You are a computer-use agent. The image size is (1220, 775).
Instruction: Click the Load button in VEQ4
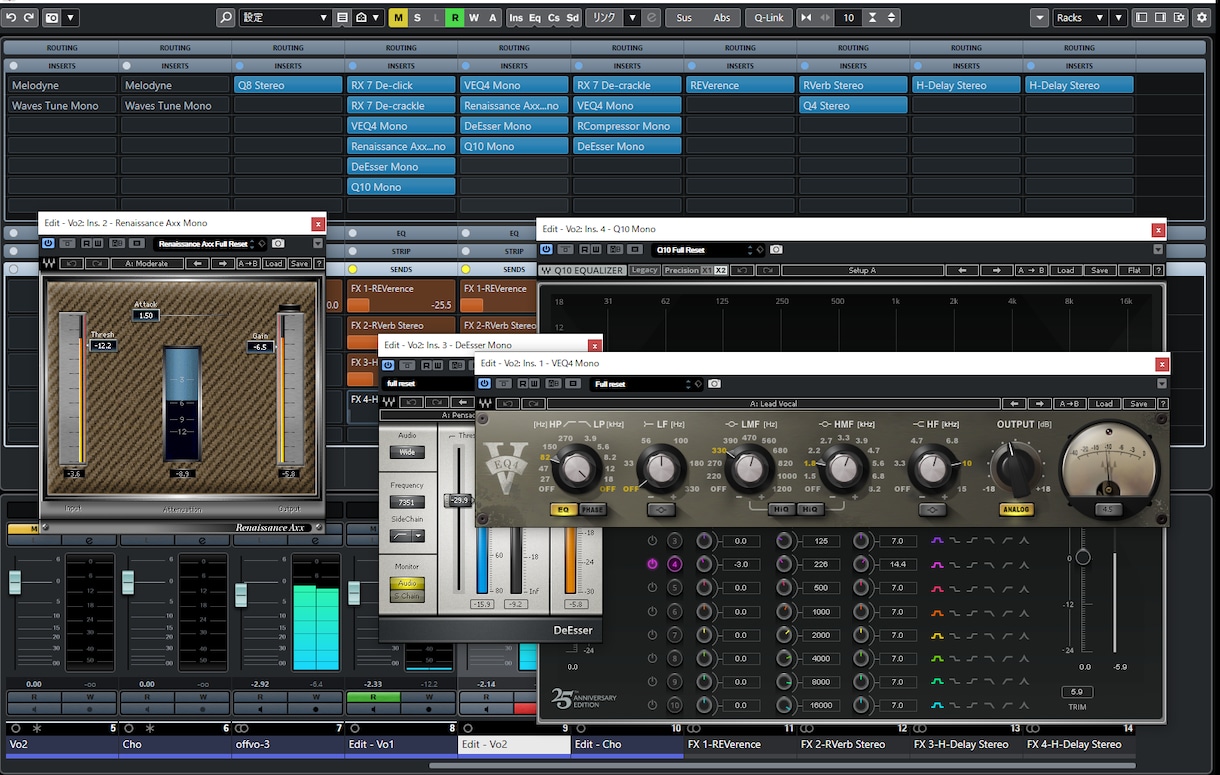1104,404
